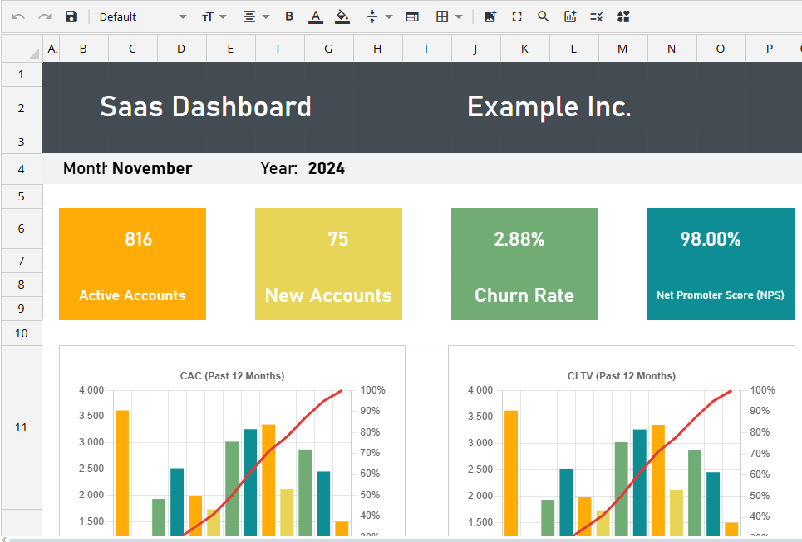The height and width of the screenshot is (542, 802).
Task: Save the spreadsheet with the floppy disk icon
Action: coord(71,17)
